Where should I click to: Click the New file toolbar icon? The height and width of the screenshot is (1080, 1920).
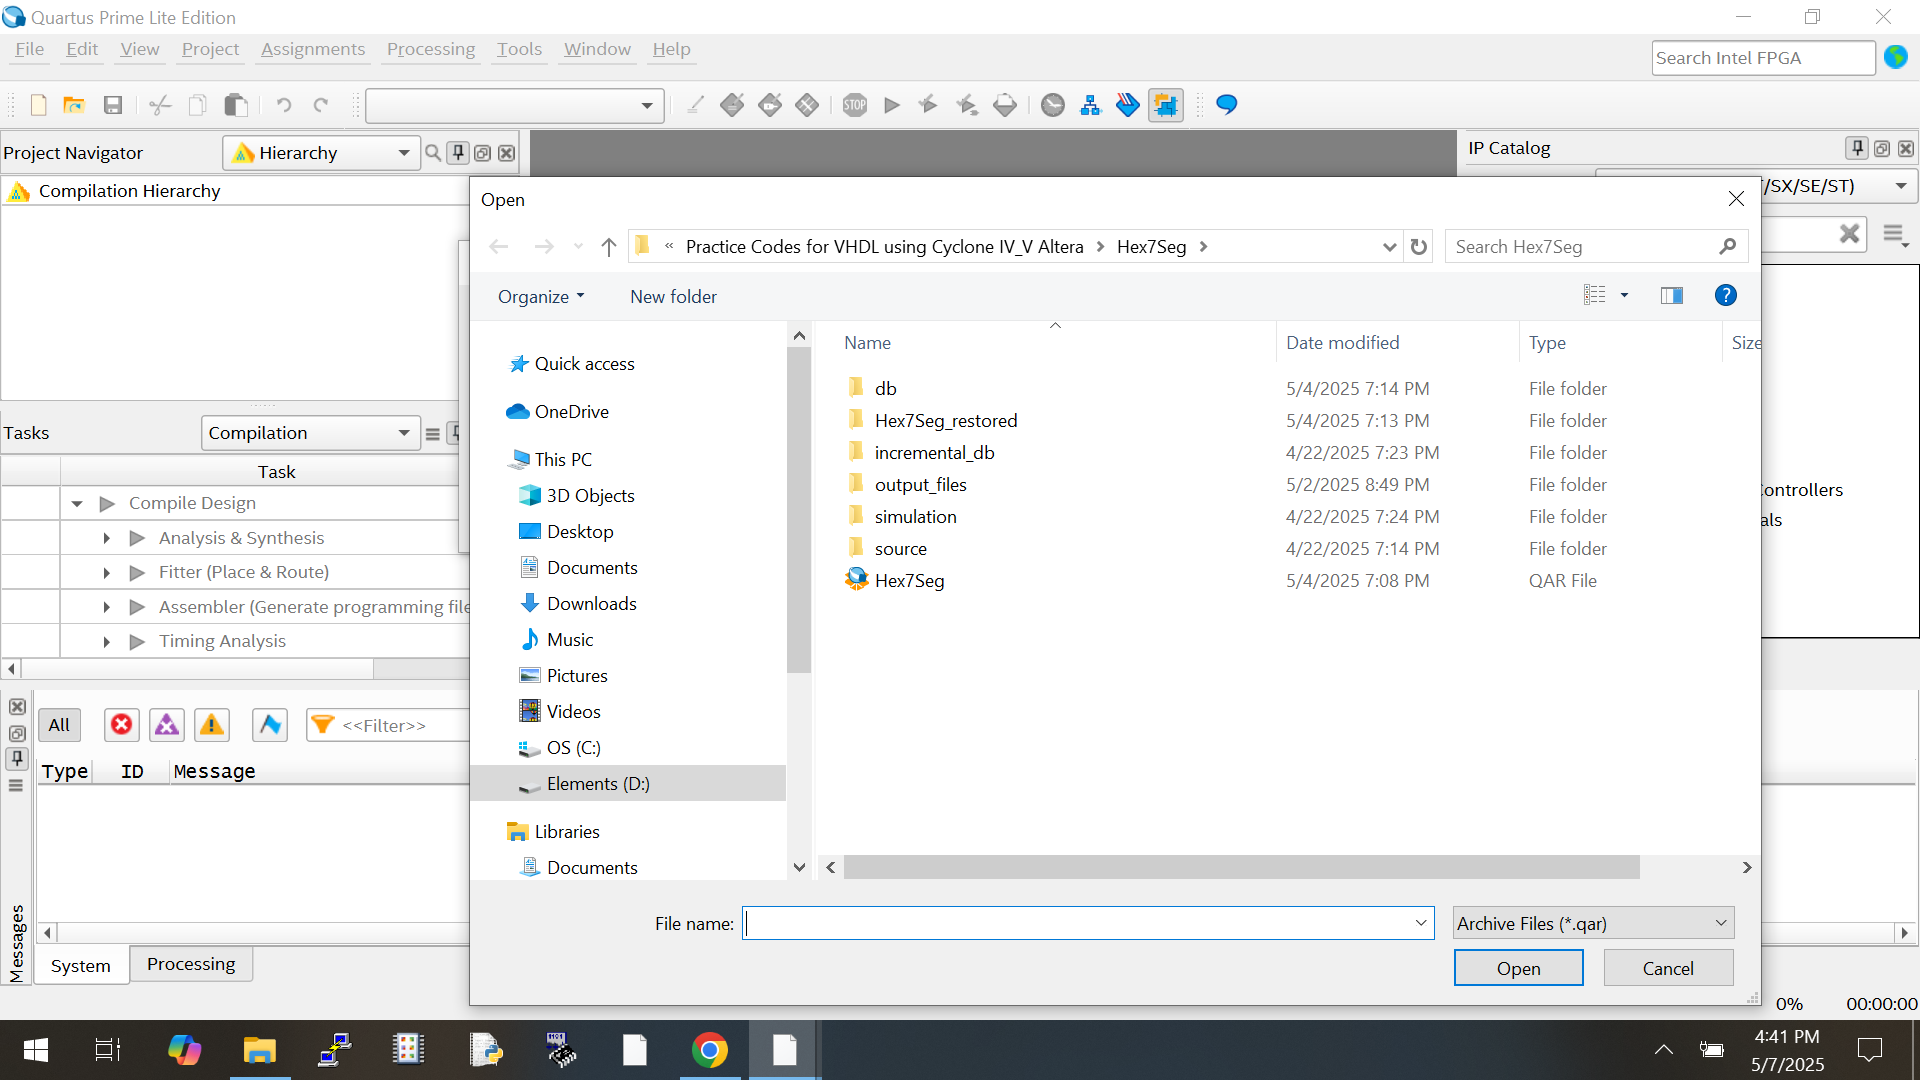pos(39,105)
